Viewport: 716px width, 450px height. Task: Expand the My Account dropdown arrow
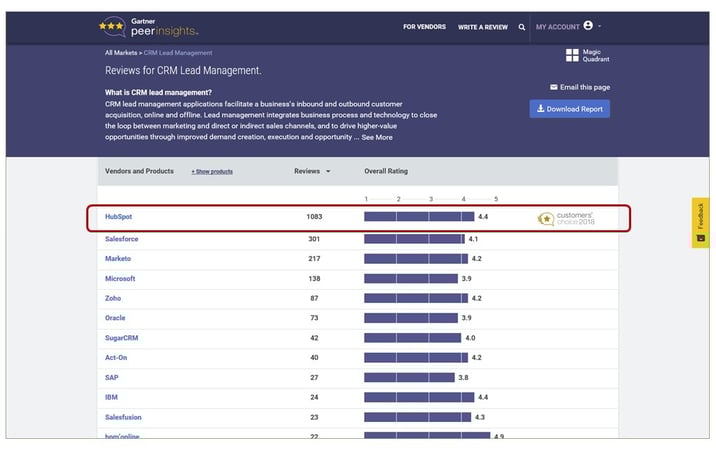coord(600,27)
